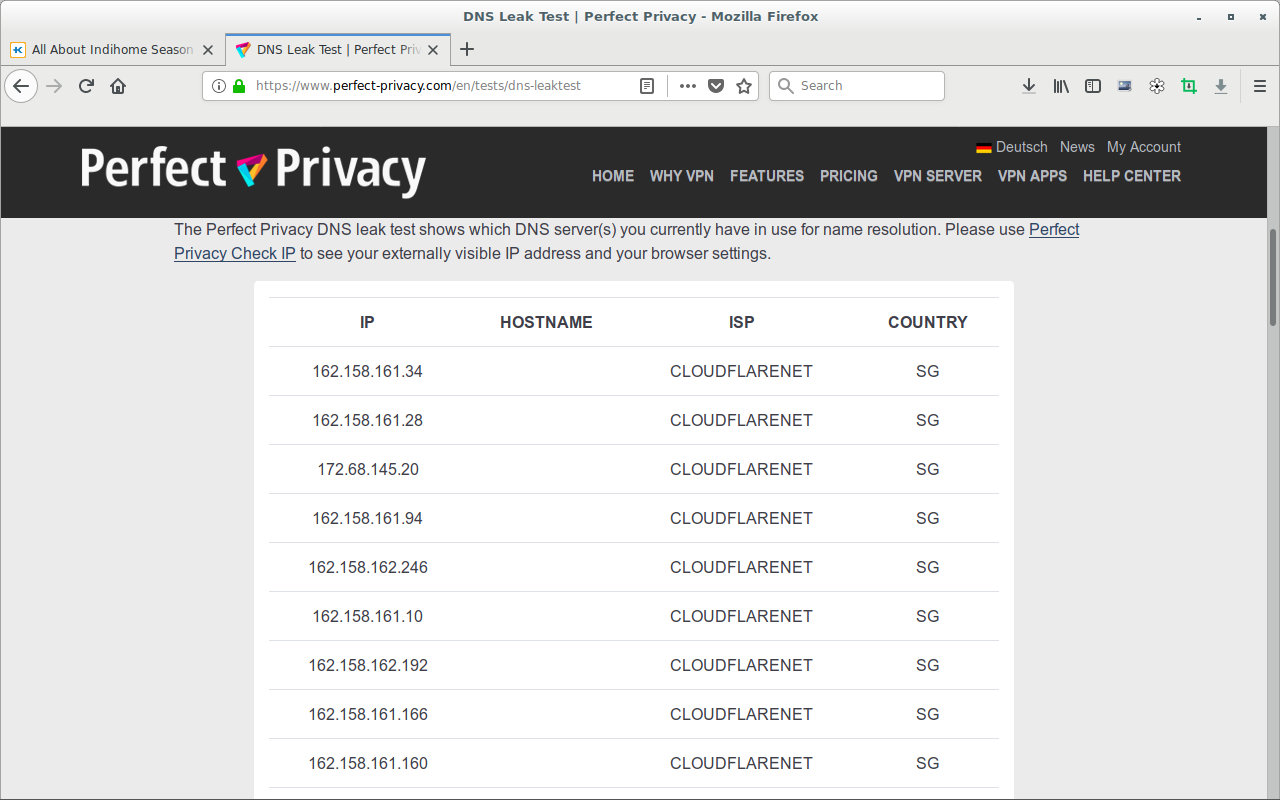Focus the Firefox Search box

(x=857, y=86)
